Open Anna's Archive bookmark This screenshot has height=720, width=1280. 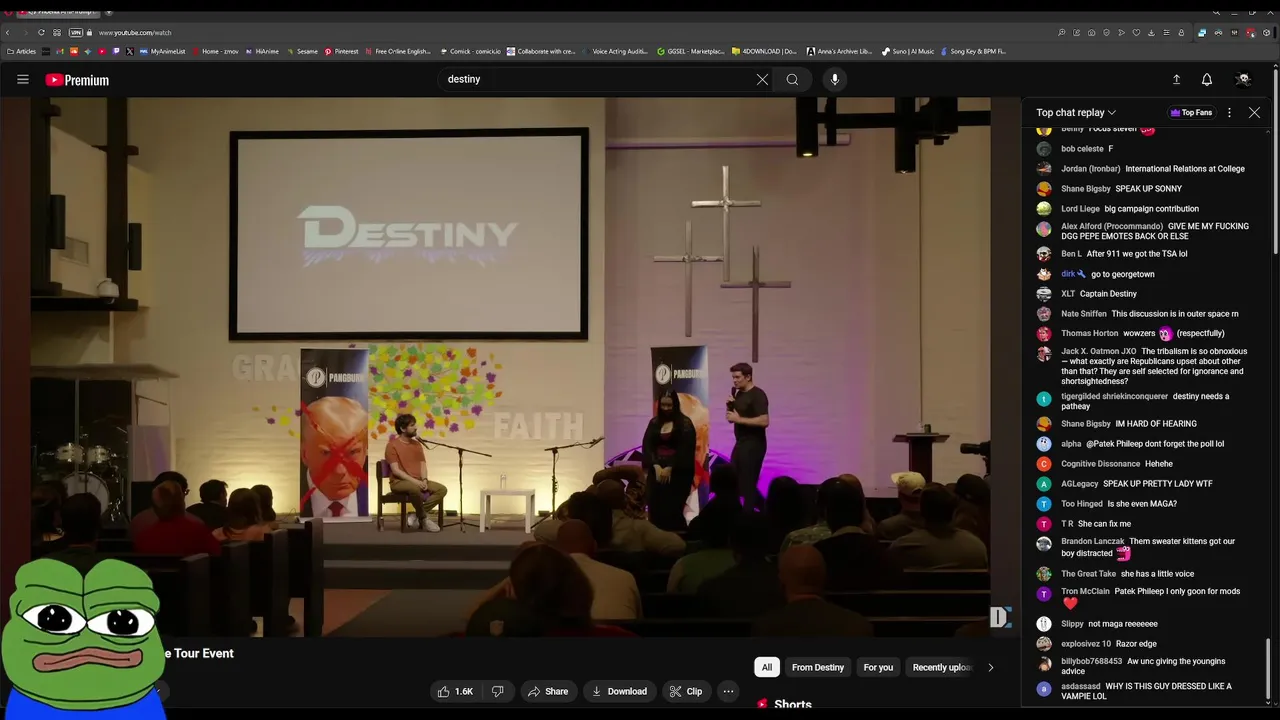coord(840,51)
